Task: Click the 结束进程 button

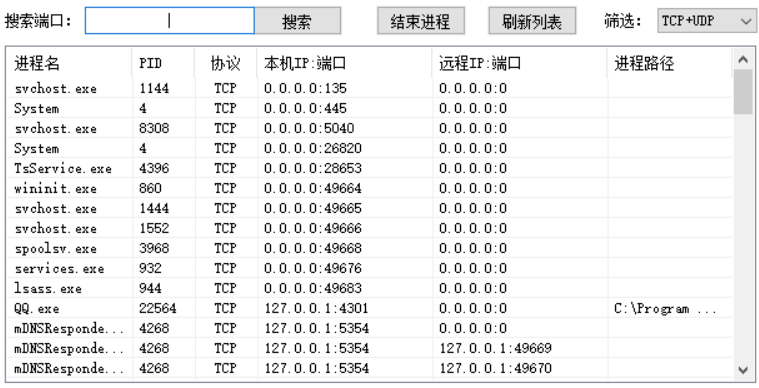Action: pyautogui.click(x=421, y=21)
